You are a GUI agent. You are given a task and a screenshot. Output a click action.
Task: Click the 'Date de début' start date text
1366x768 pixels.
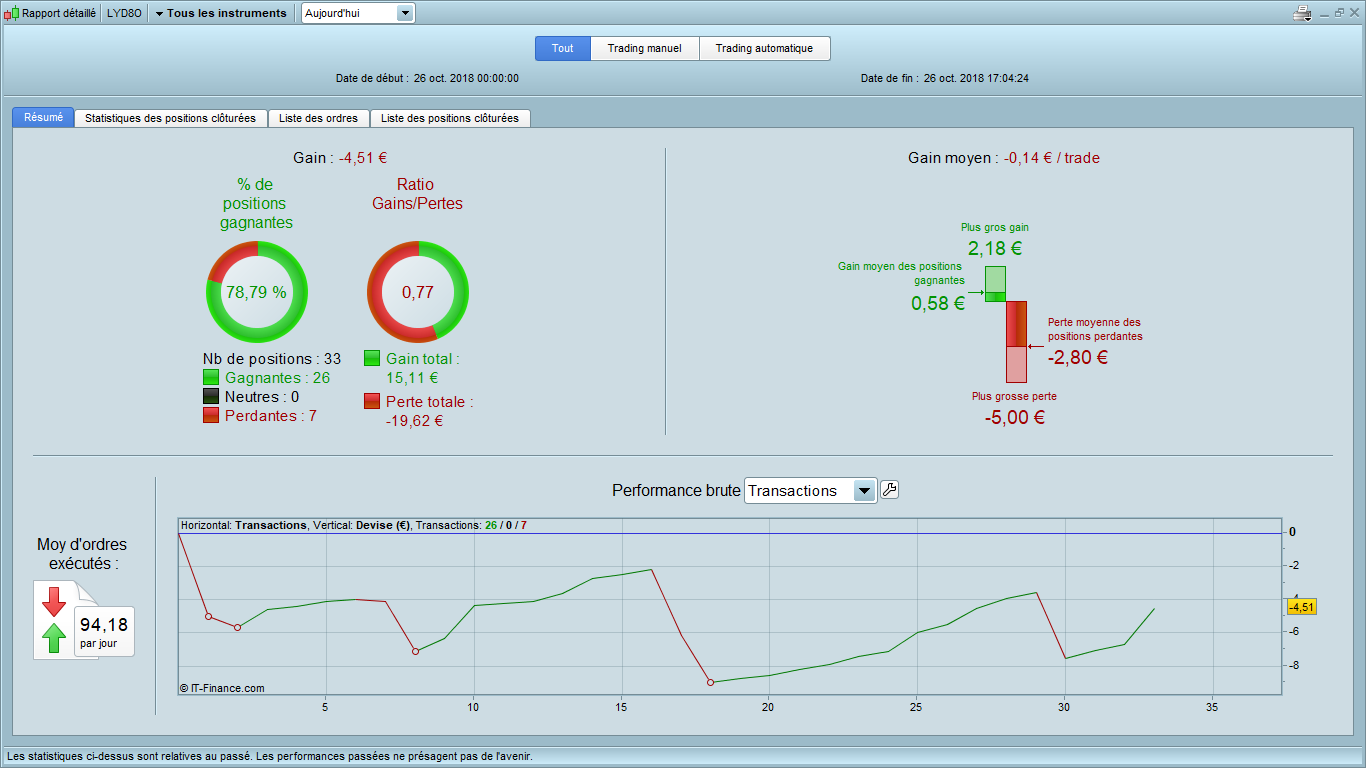(427, 78)
